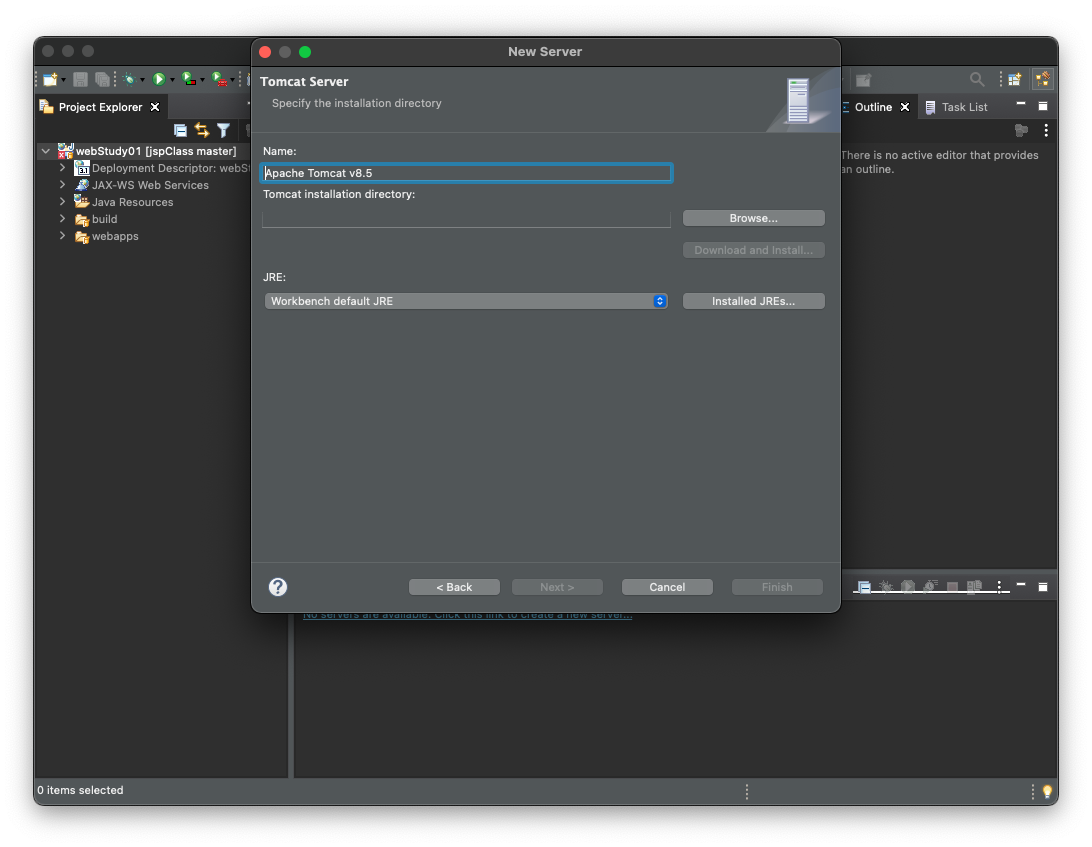Click Run External Tools toolbox icon
Screen dimensions: 1092x847
219,79
